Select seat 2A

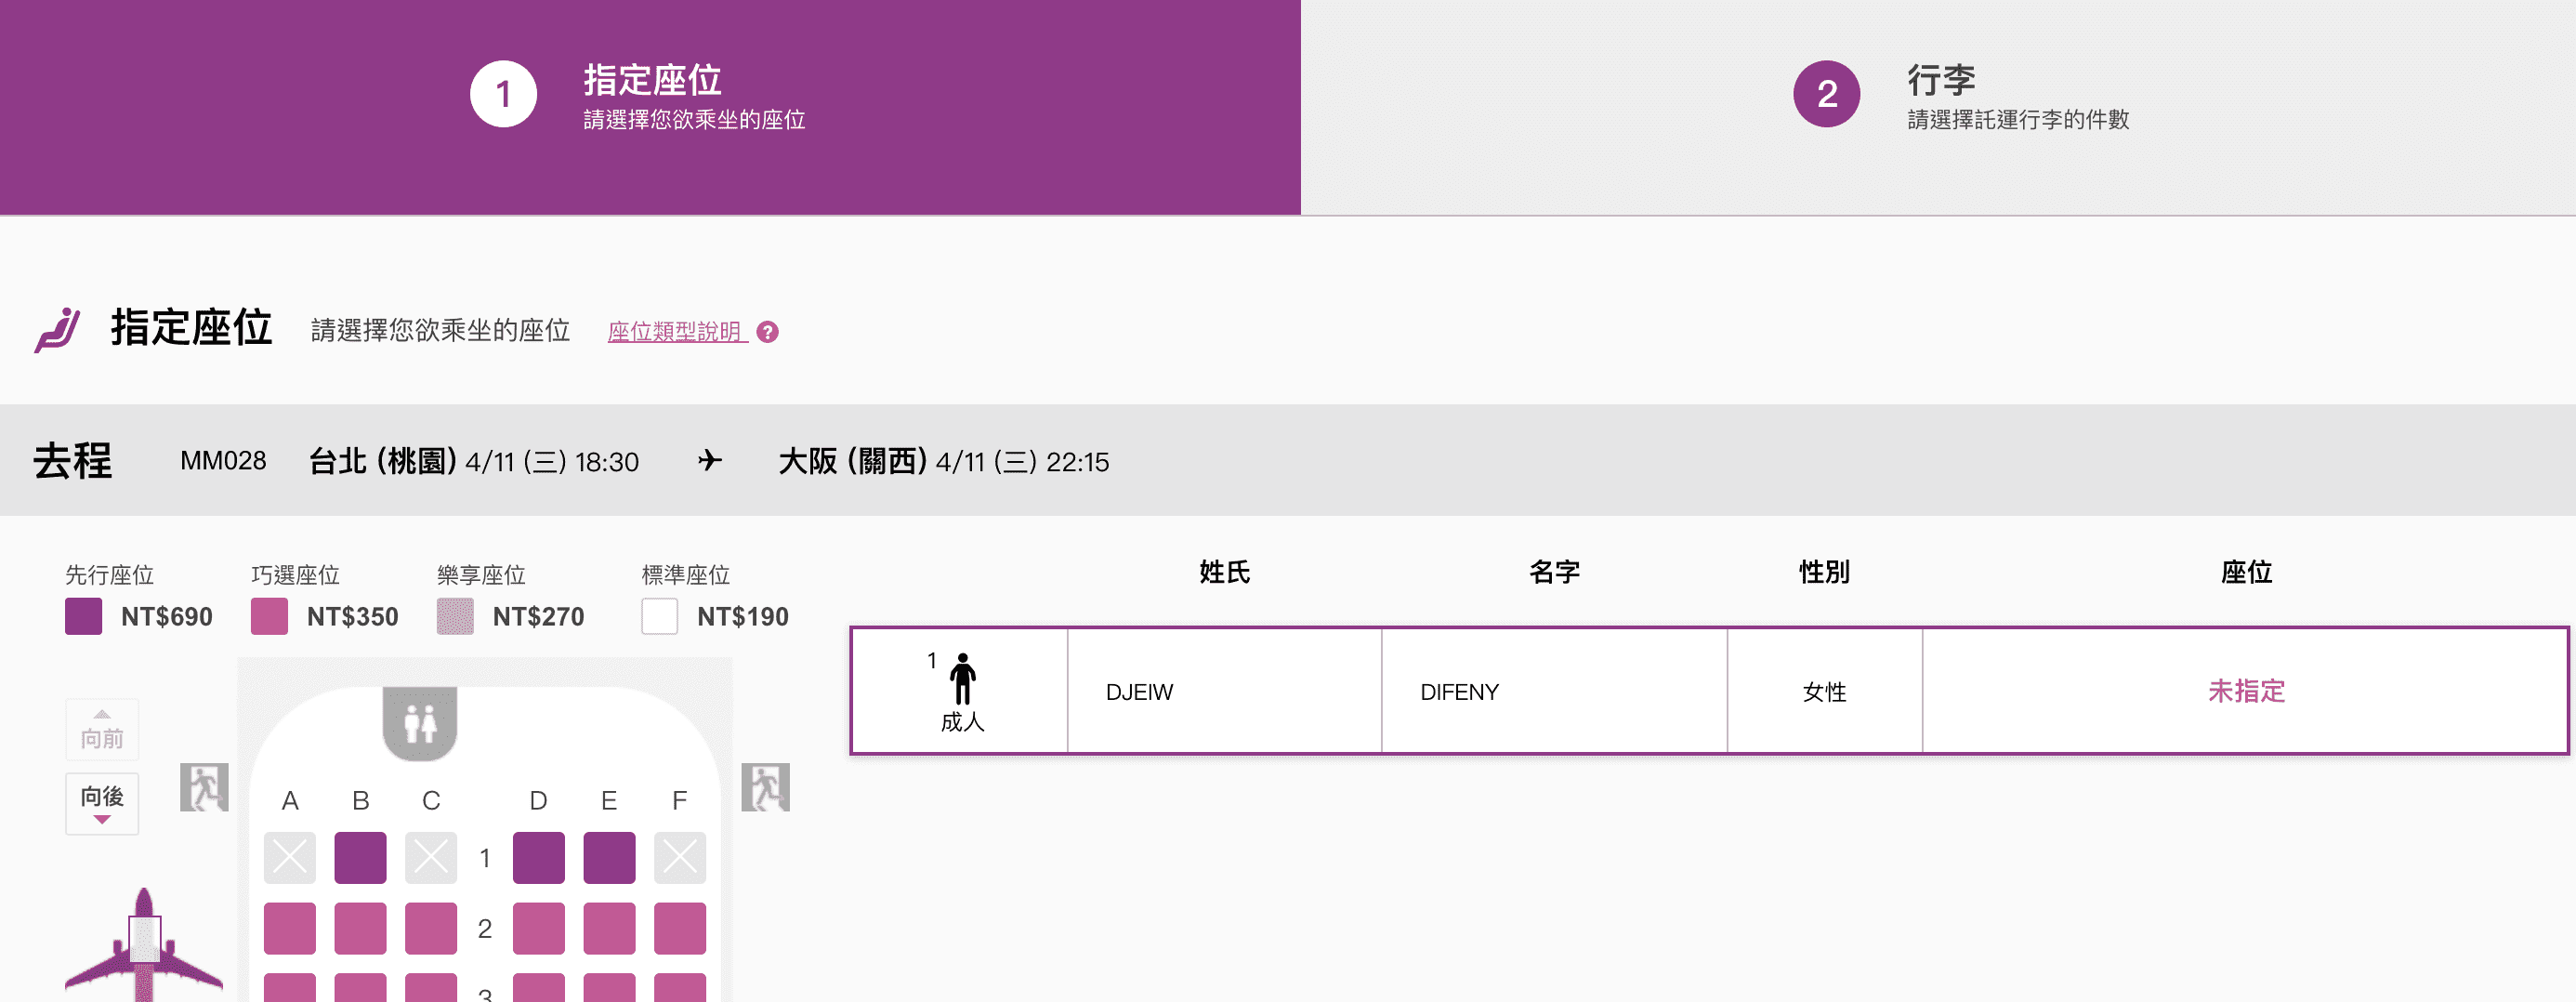click(x=290, y=929)
